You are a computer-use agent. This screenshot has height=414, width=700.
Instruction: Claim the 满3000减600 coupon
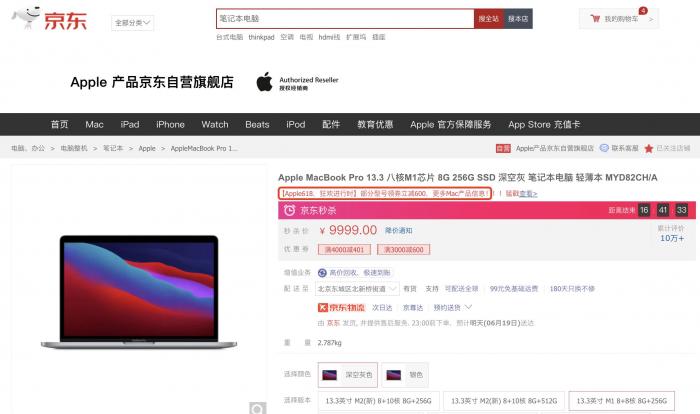tap(404, 250)
